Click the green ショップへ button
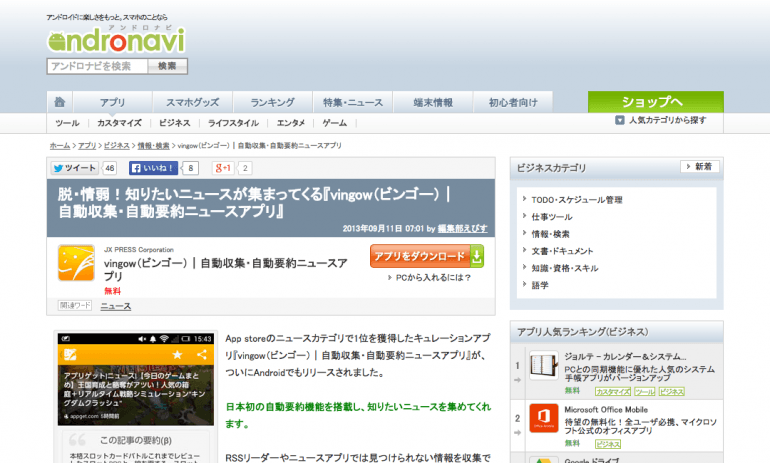 pos(656,102)
